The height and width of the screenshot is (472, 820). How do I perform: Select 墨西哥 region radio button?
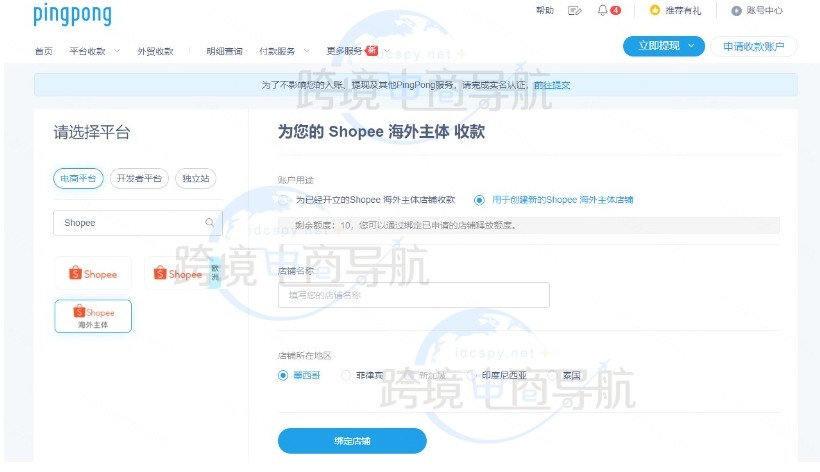click(x=283, y=375)
